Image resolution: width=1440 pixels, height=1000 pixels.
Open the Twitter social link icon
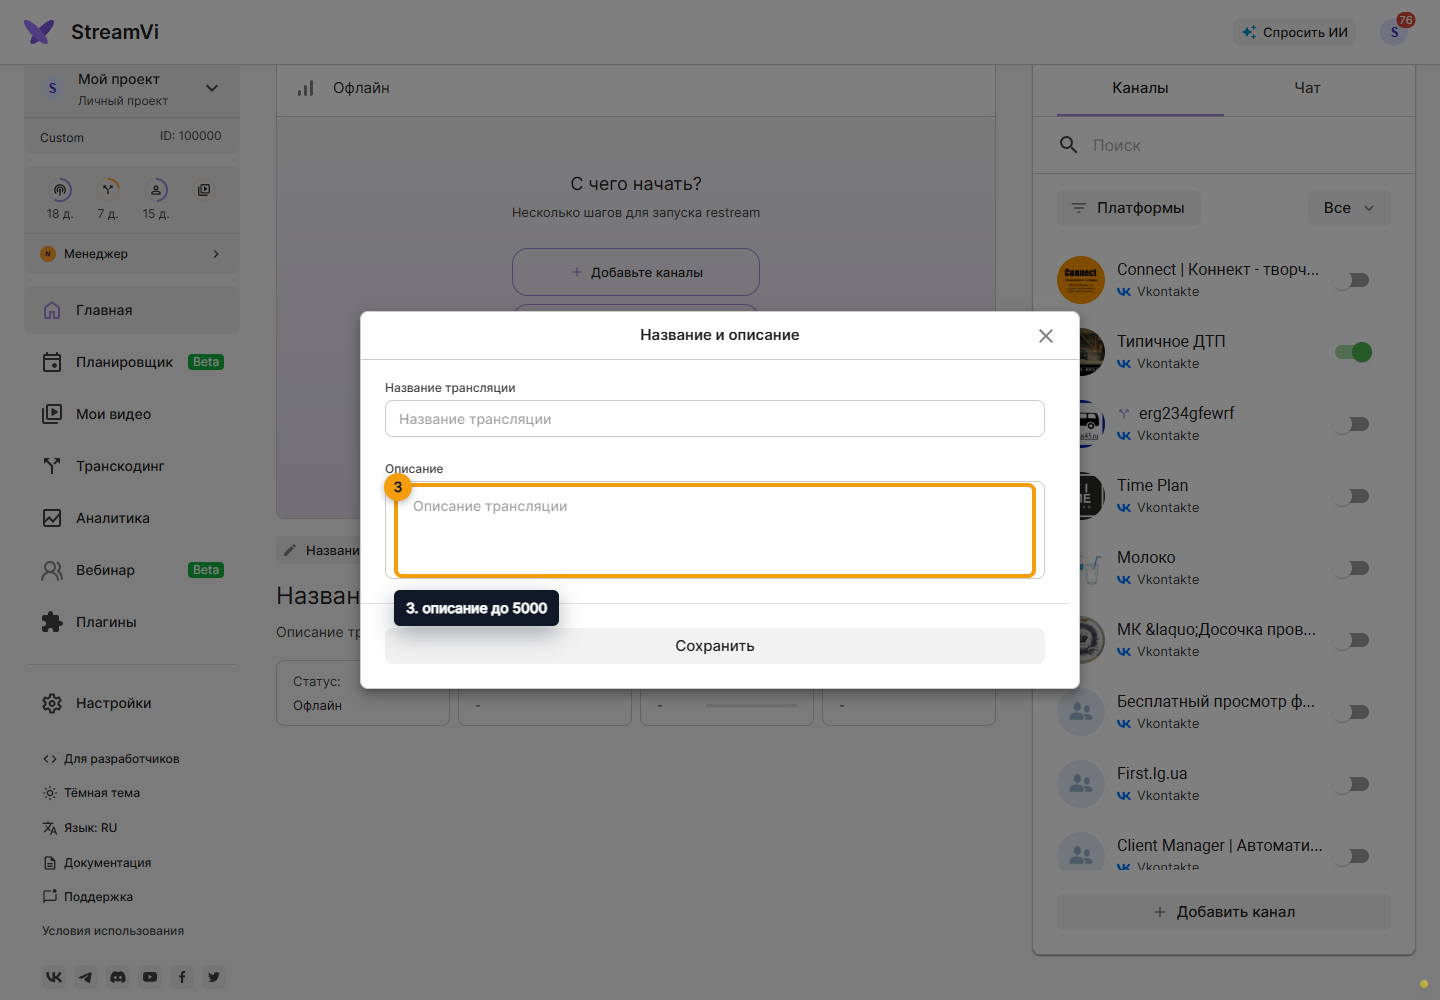pyautogui.click(x=214, y=977)
